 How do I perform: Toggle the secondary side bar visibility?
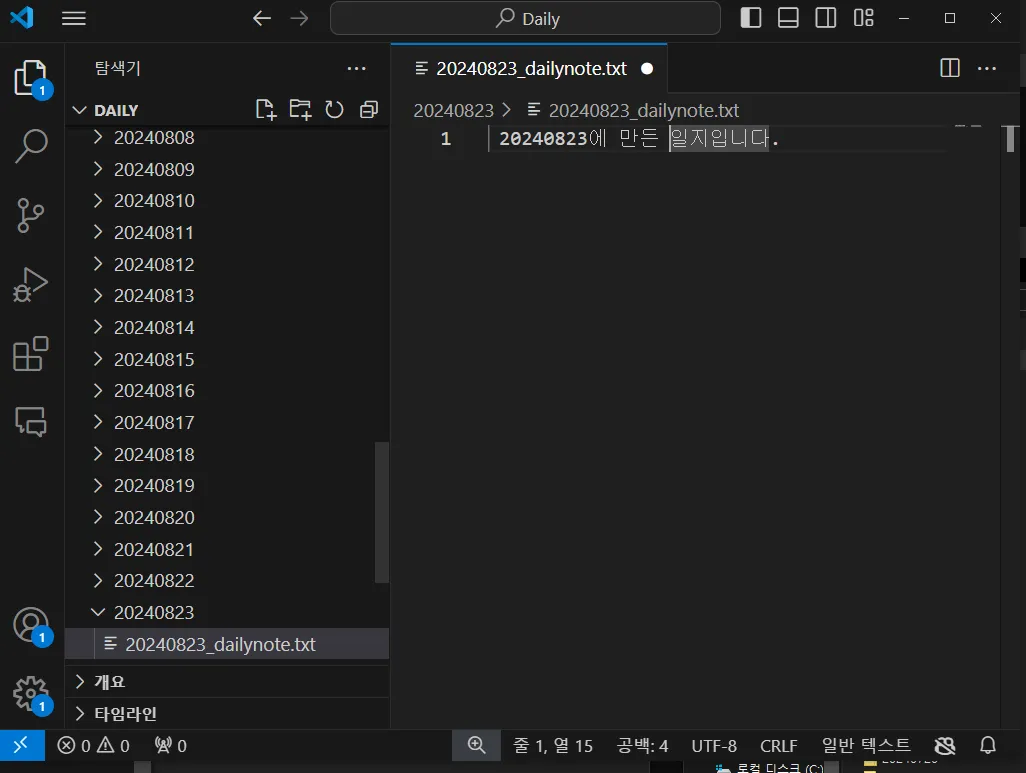[x=826, y=18]
